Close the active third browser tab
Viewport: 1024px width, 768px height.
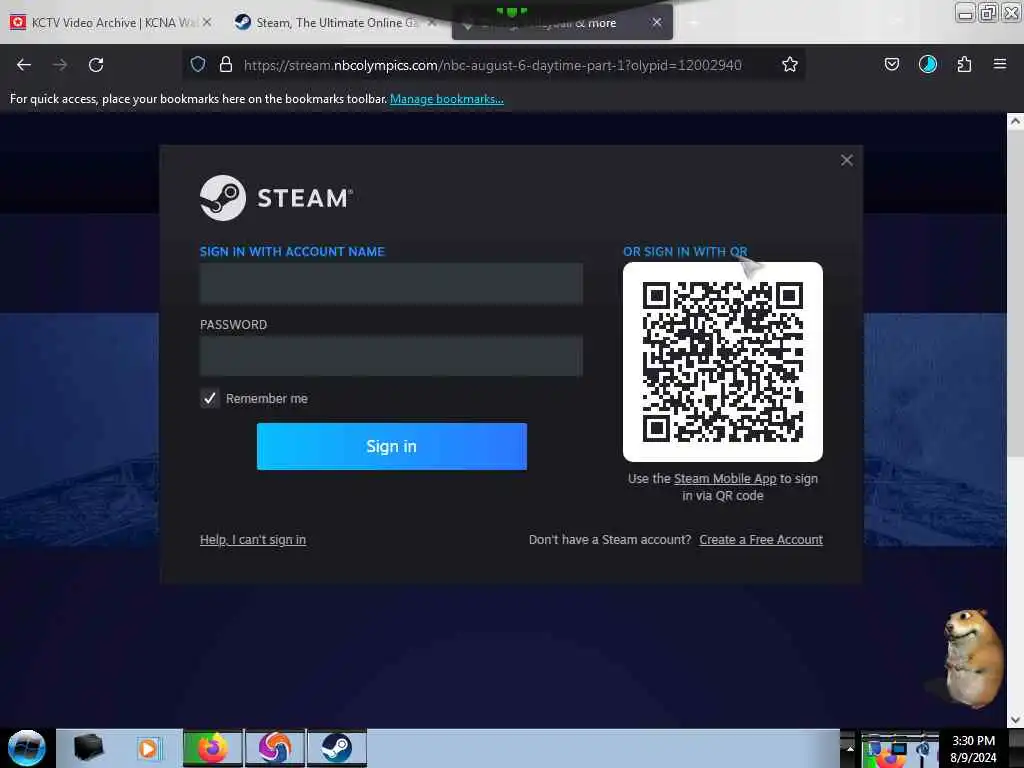pos(657,22)
